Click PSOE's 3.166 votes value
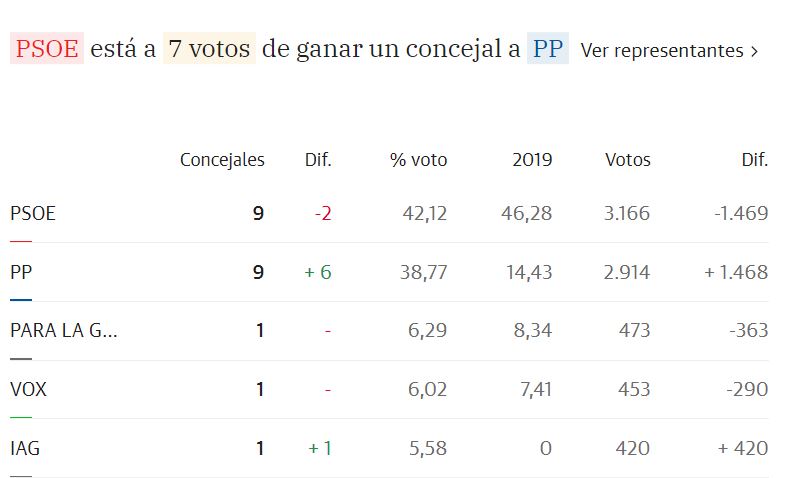786x478 pixels. [627, 213]
